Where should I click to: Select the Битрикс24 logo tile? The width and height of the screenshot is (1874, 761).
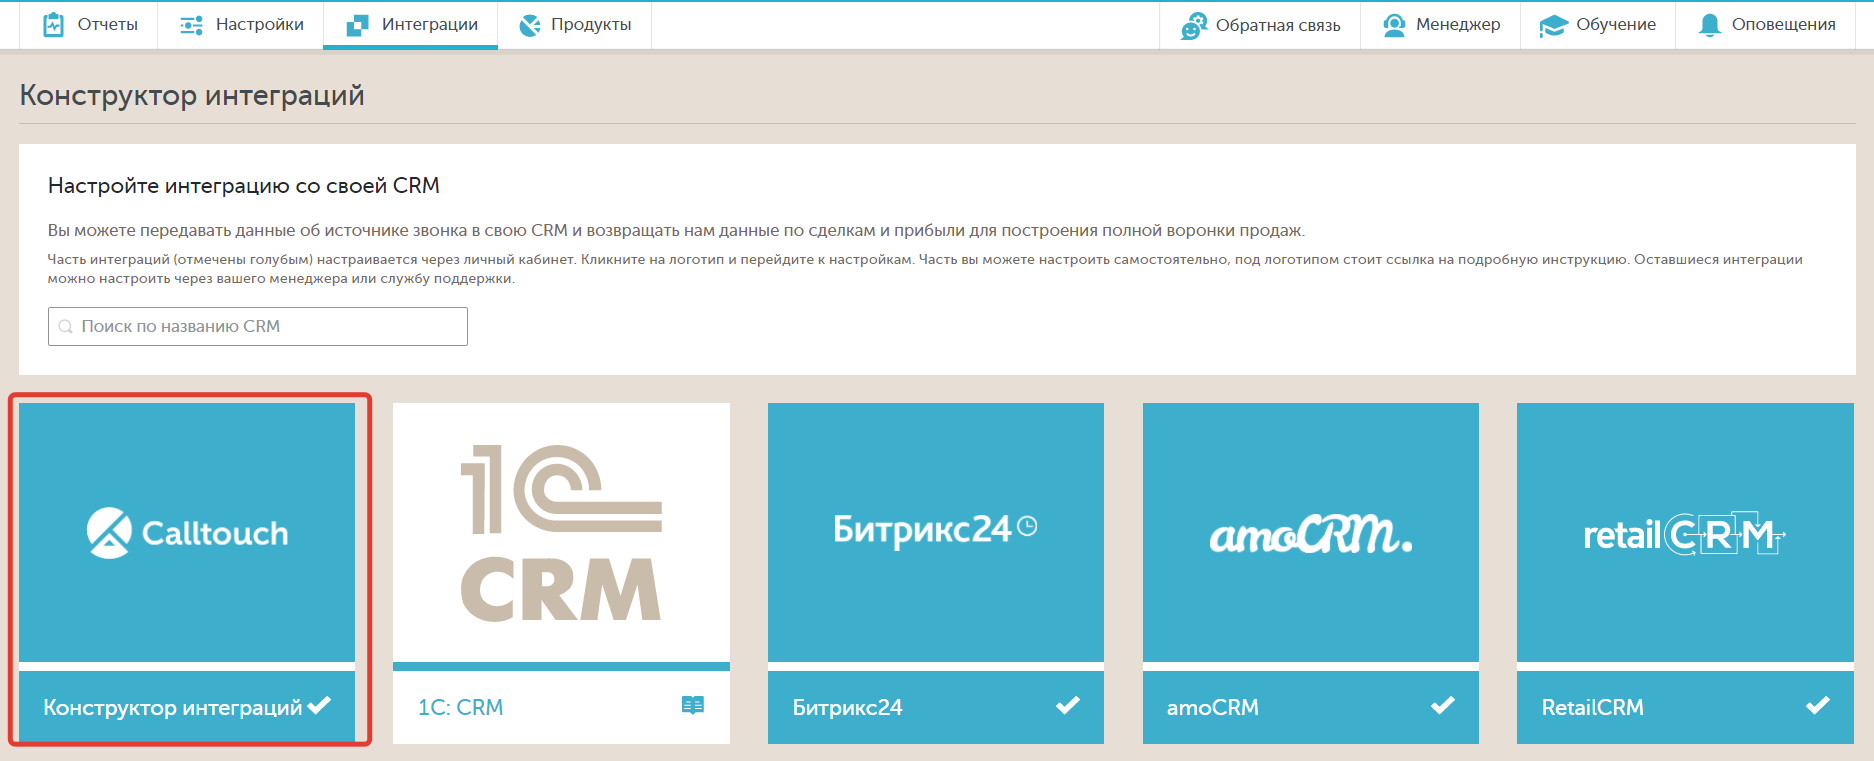[935, 532]
